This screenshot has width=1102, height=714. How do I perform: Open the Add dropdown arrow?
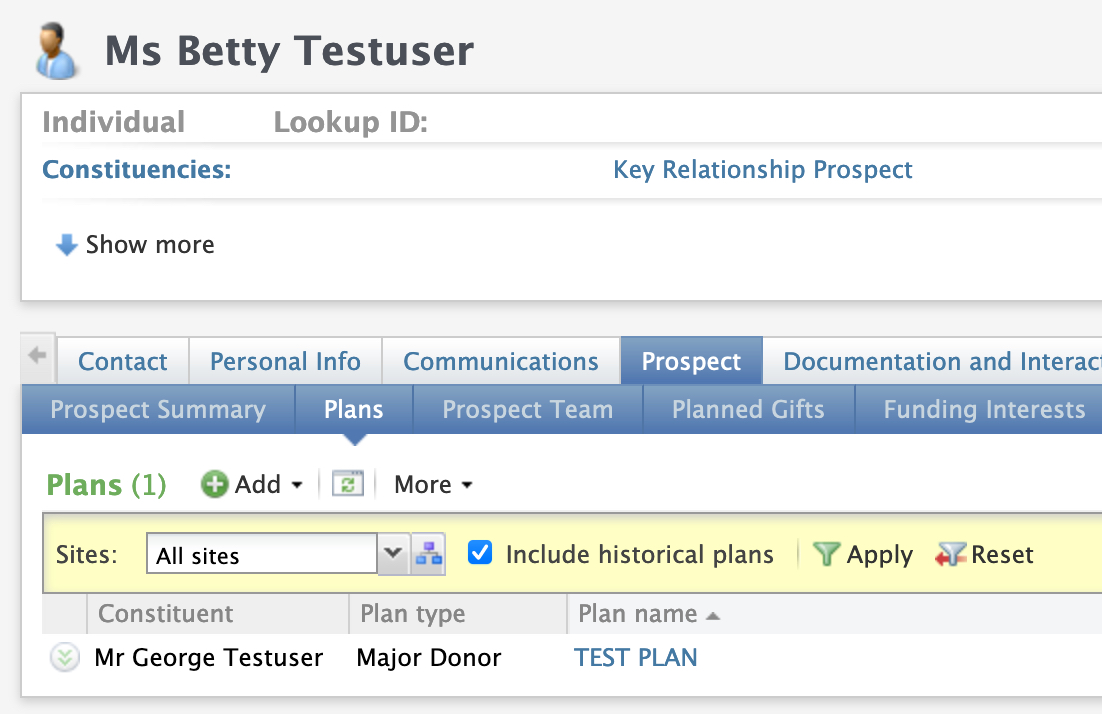coord(297,485)
